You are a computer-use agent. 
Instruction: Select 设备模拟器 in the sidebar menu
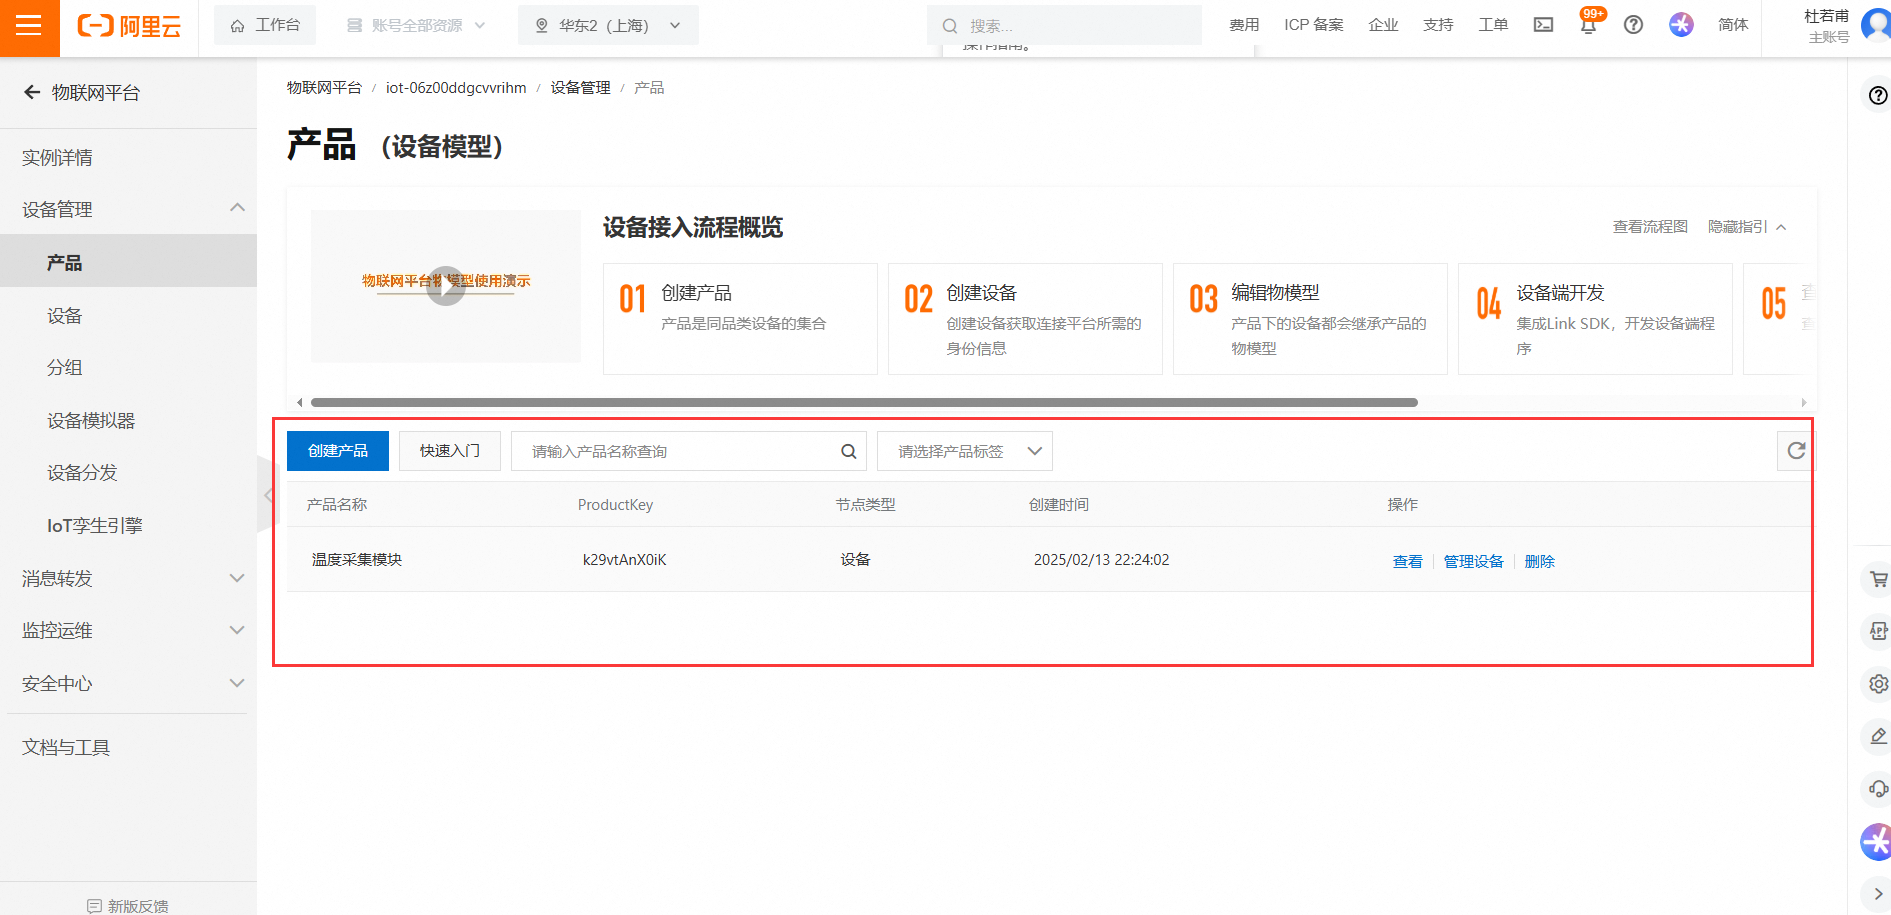tap(91, 421)
